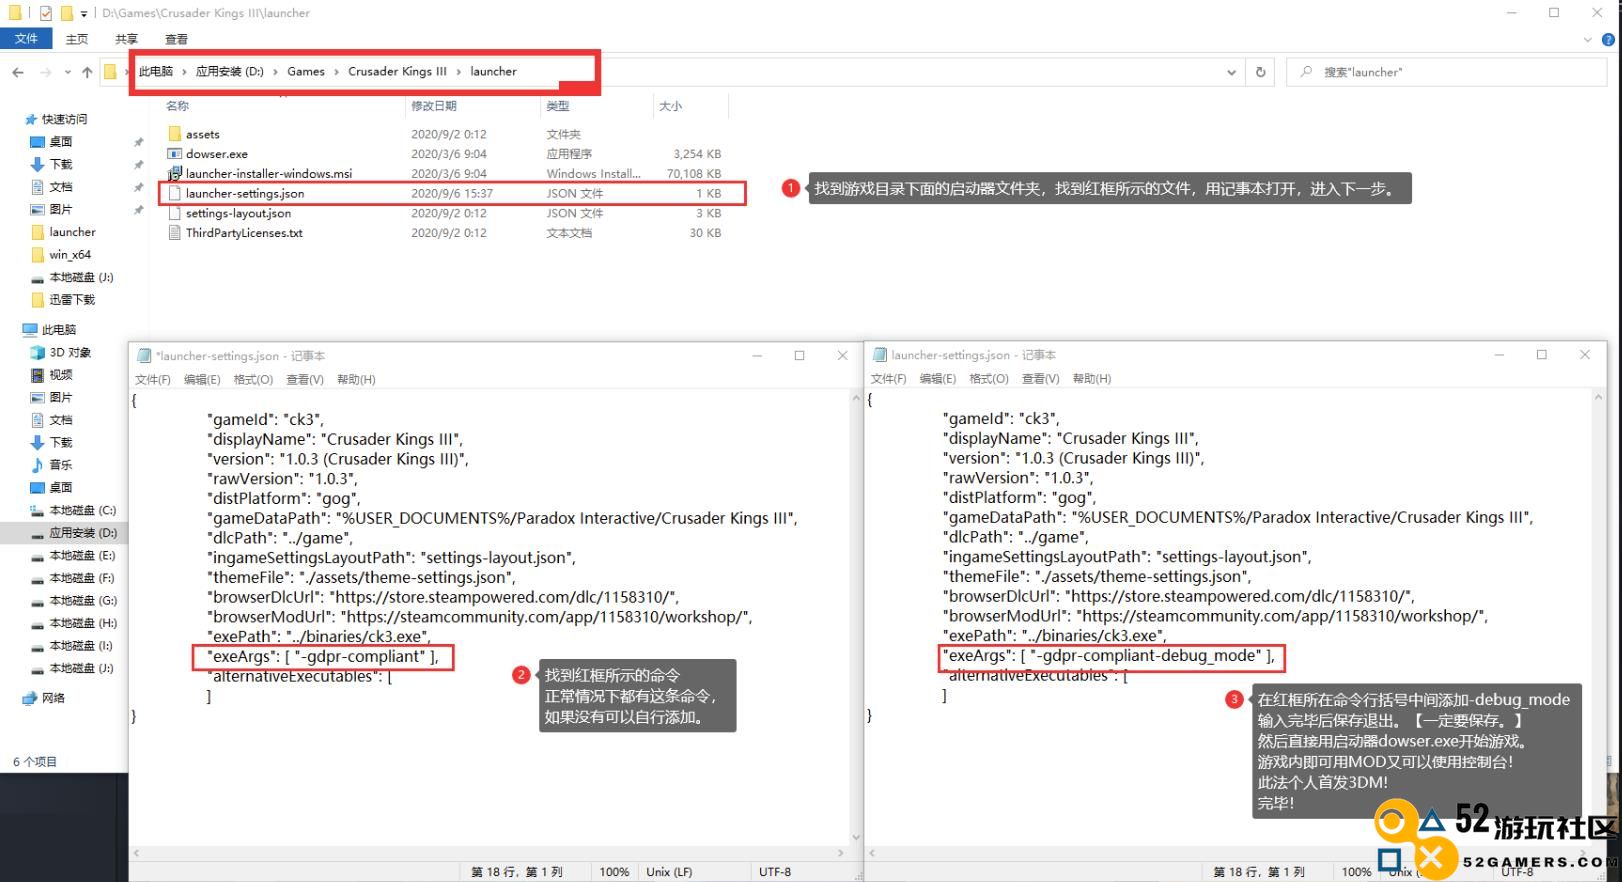Viewport: 1622px width, 882px height.
Task: Open the 共享 ribbon tab
Action: pos(126,39)
